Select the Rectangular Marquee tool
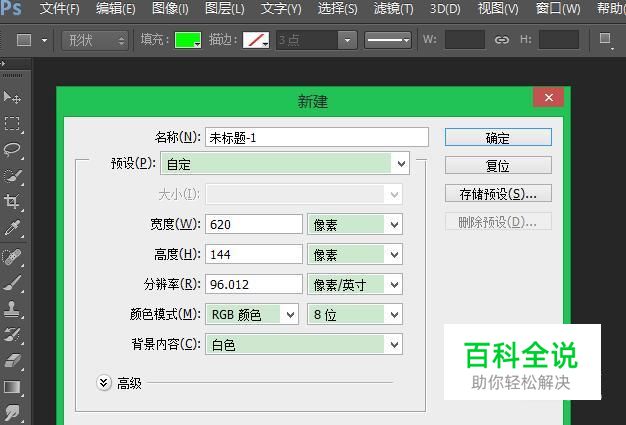626x425 pixels. [12, 124]
